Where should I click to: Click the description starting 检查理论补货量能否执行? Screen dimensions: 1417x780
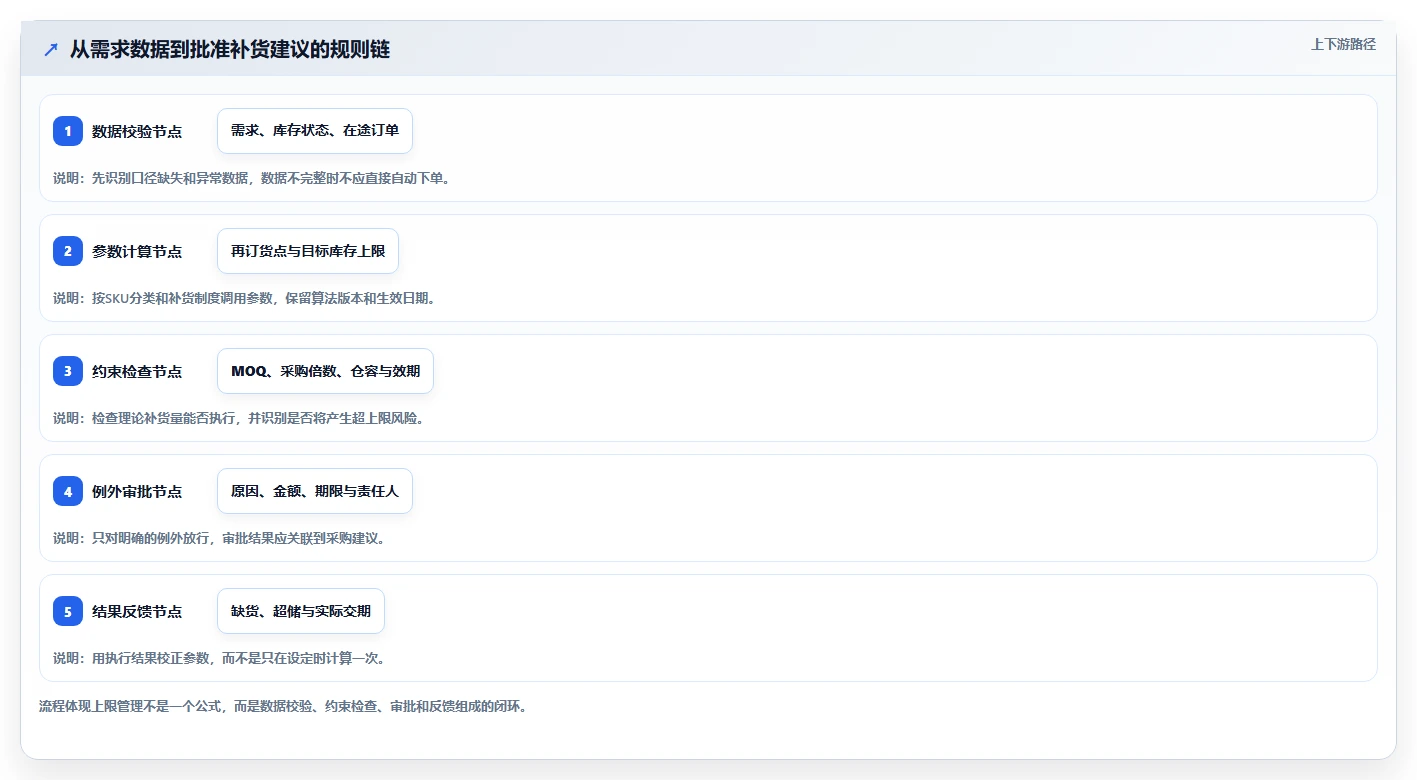tap(239, 418)
